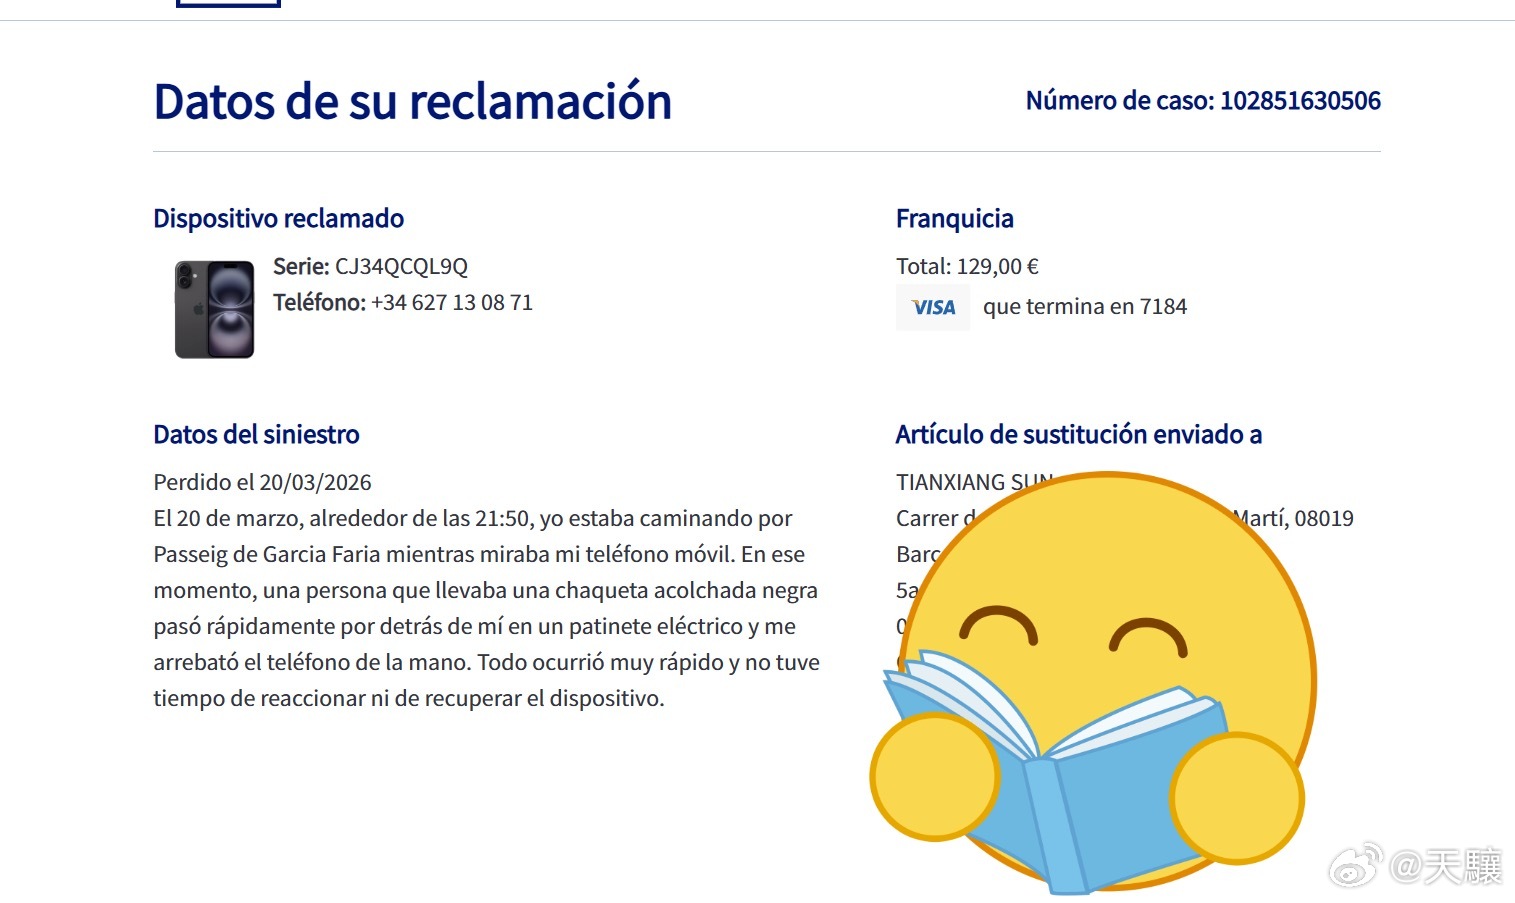This screenshot has width=1515, height=903.
Task: Select the address fragment "Martí, 08019"
Action: pyautogui.click(x=1293, y=518)
